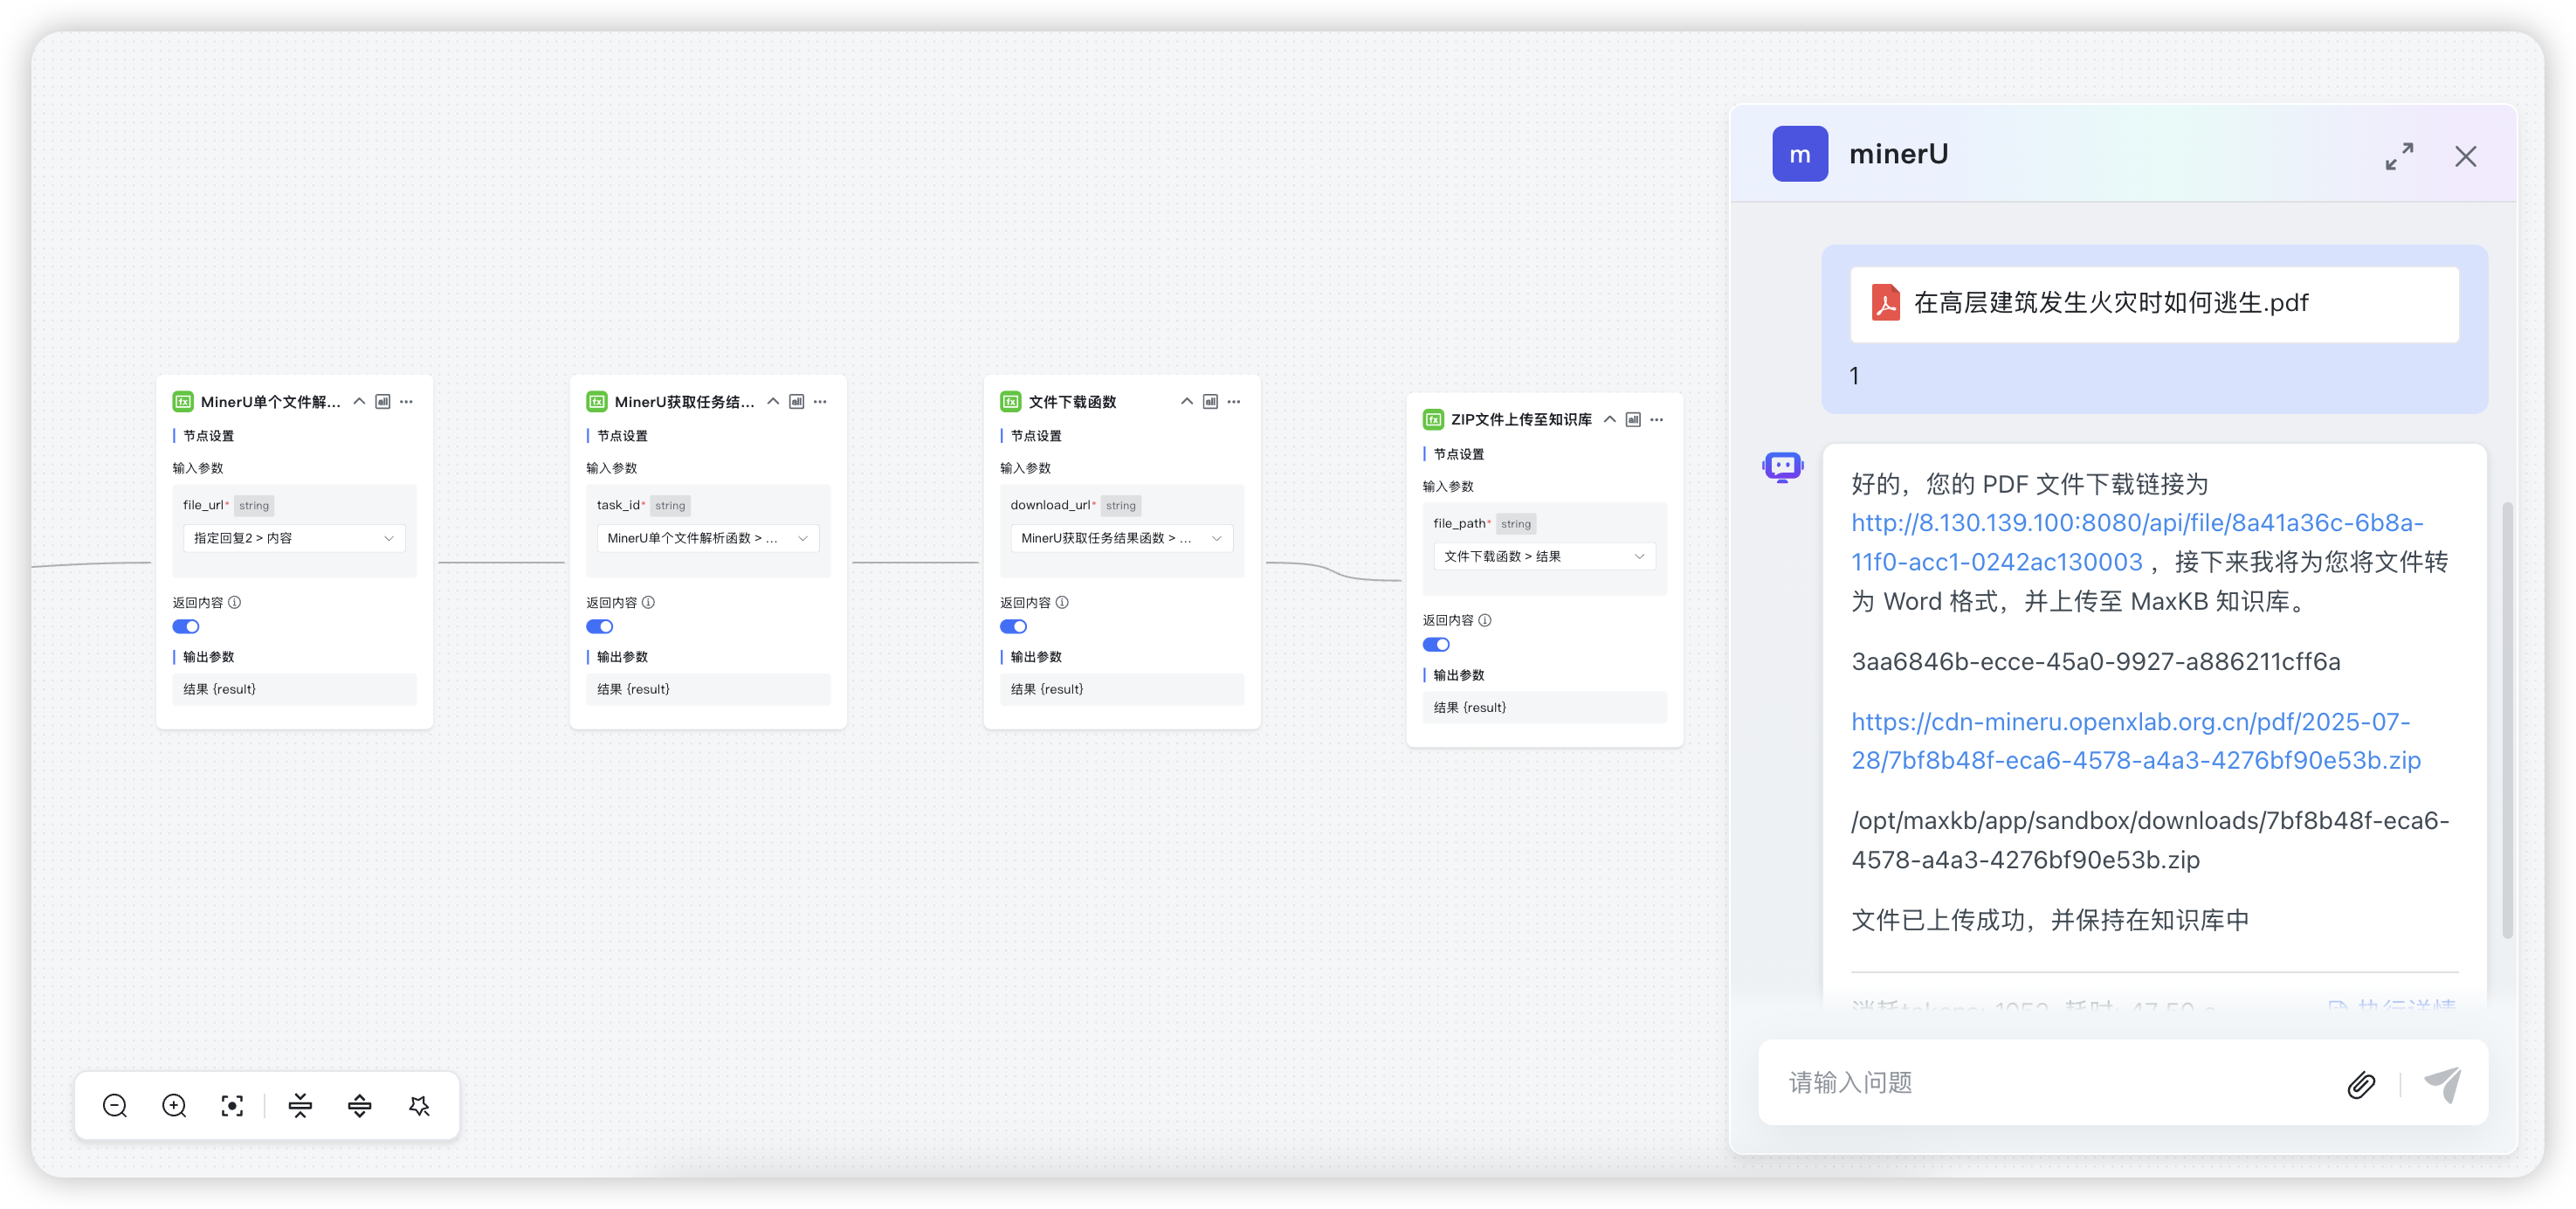
Task: Open file_path dropdown showing 文件下载函数 > 结果
Action: click(1544, 556)
